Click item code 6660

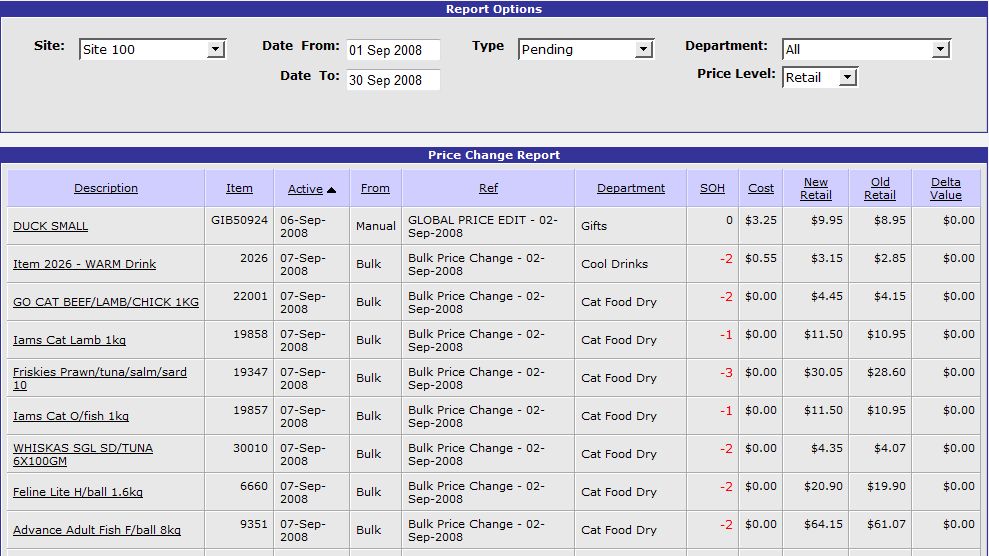point(254,486)
